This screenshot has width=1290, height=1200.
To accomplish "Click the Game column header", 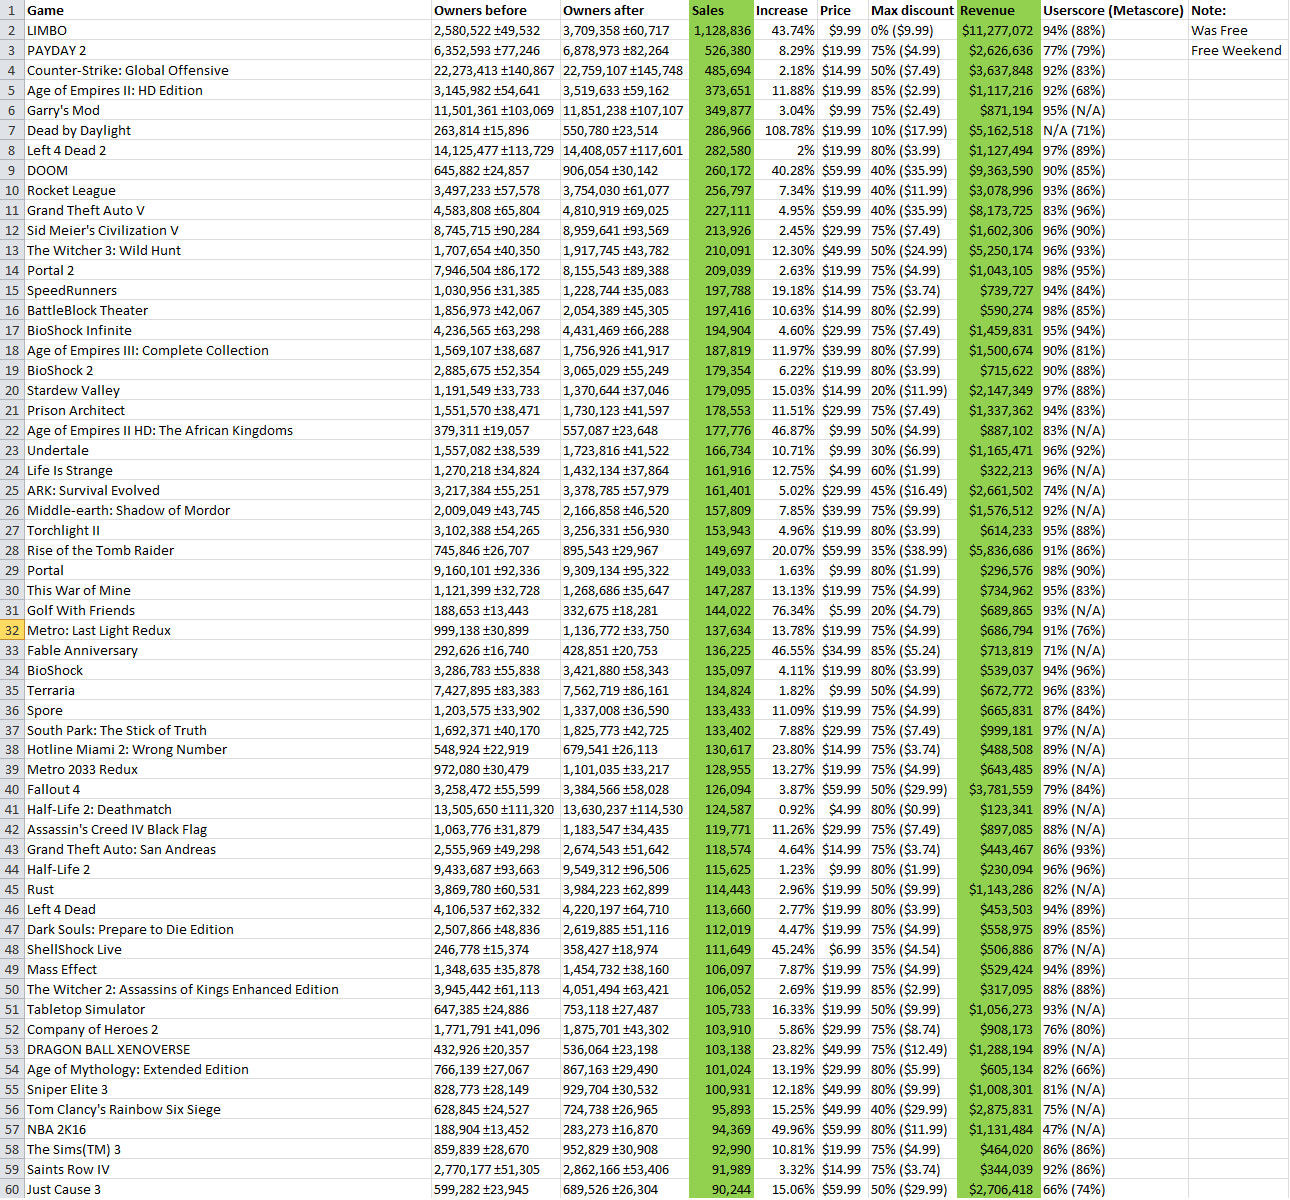I will click(x=47, y=10).
